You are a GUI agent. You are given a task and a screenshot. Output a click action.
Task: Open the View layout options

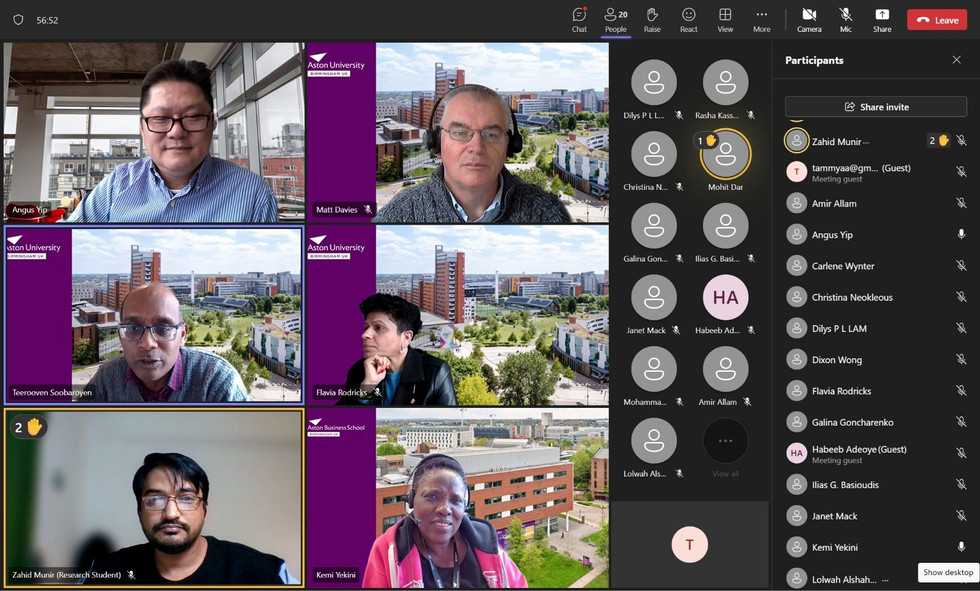click(x=725, y=19)
